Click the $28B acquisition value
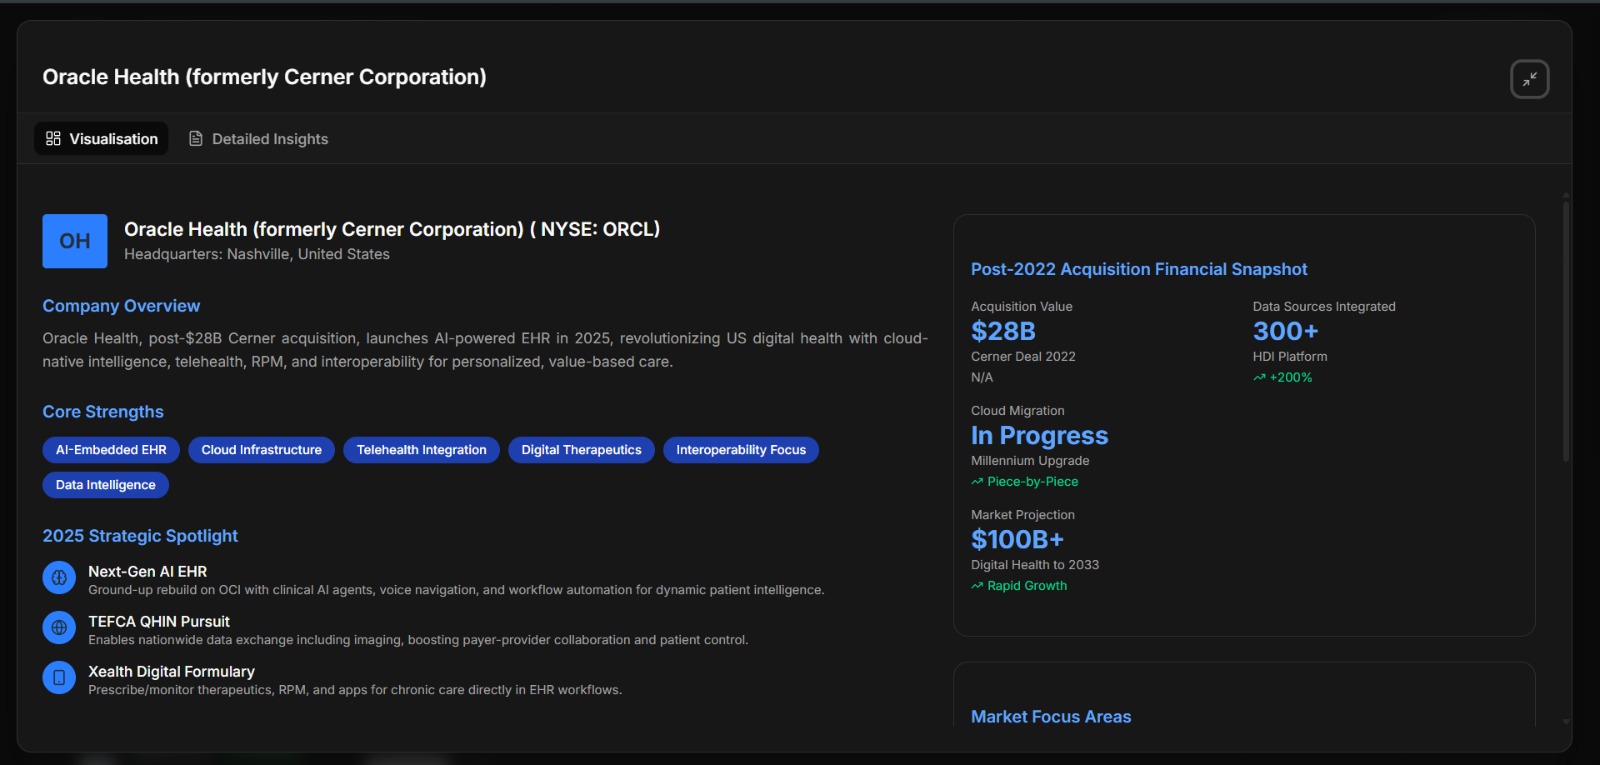Screen dimensions: 1600x765 [x=1003, y=331]
